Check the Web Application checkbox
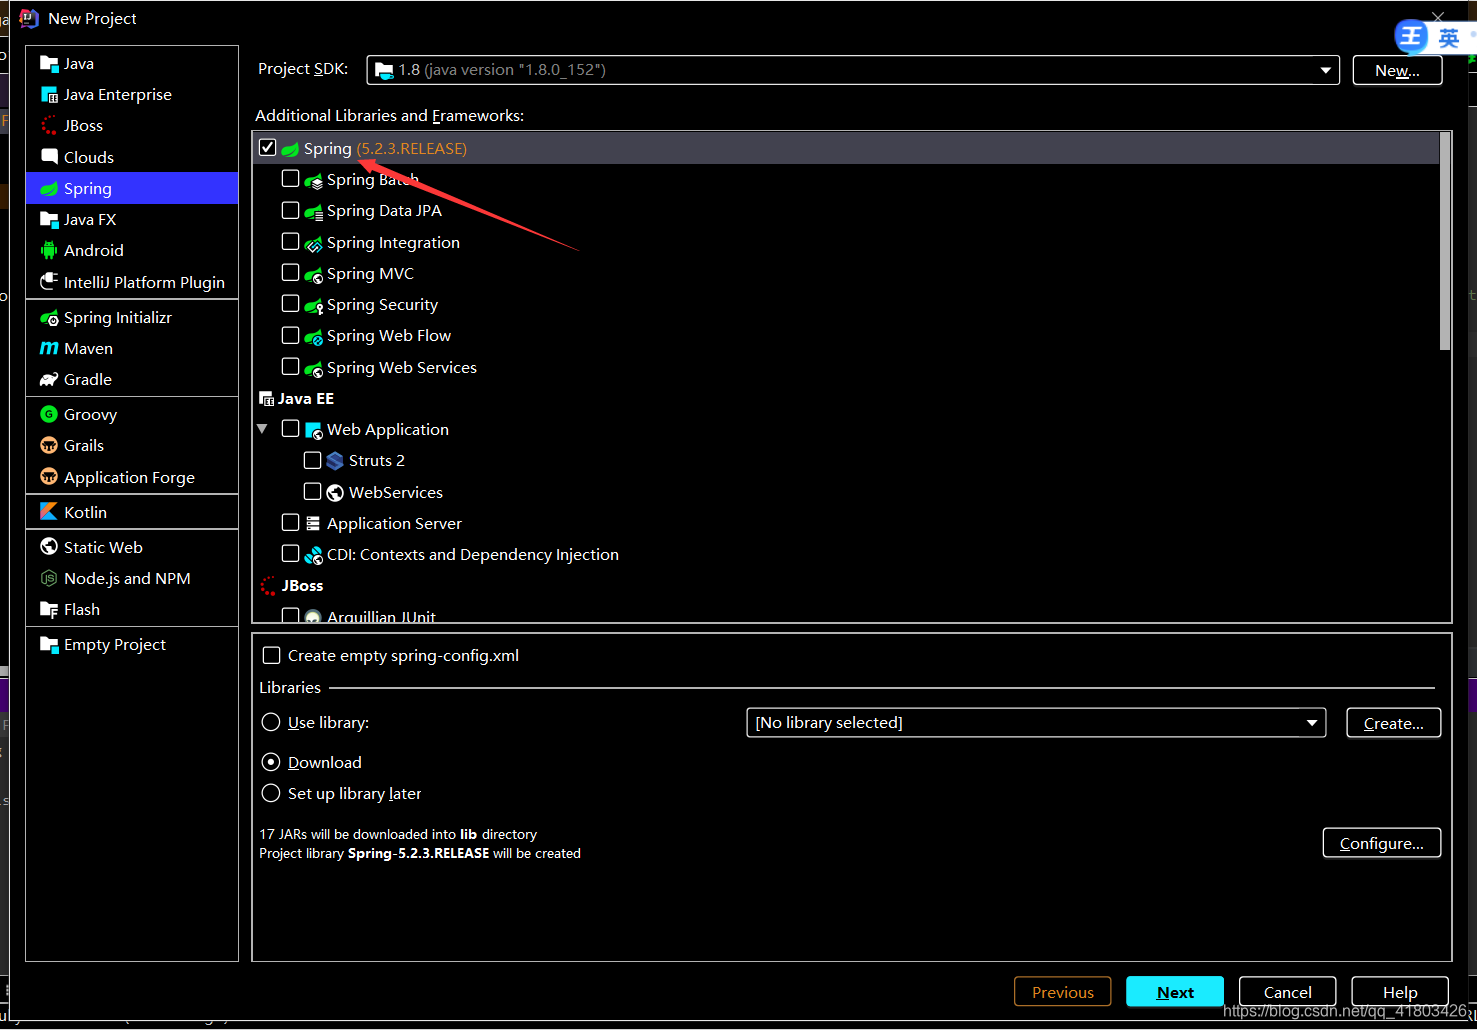 [290, 429]
